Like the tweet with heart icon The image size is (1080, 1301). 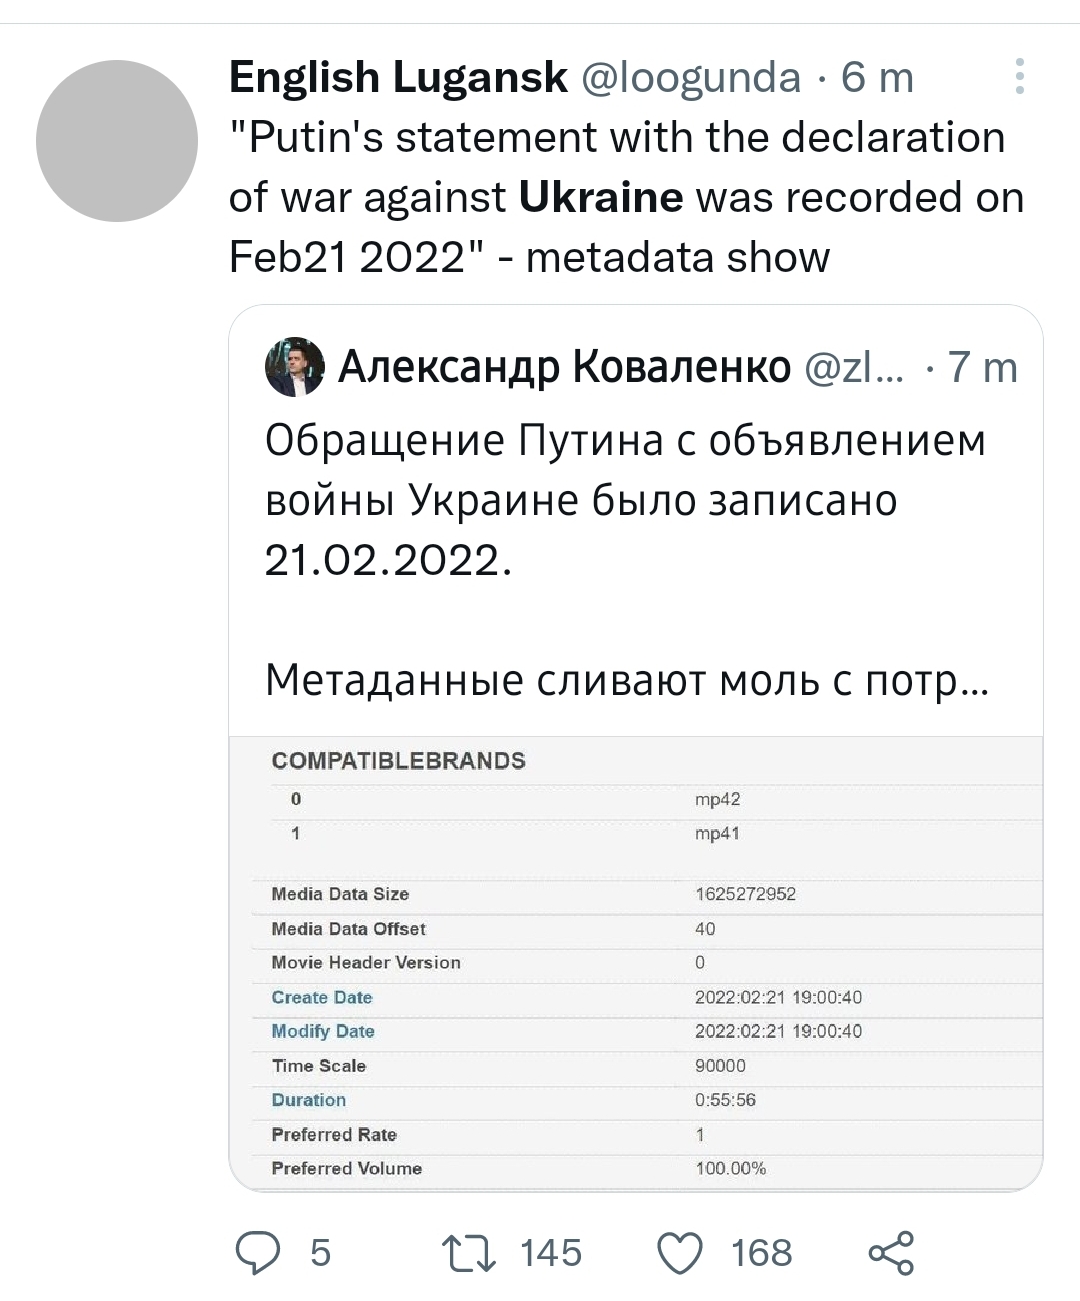pyautogui.click(x=680, y=1253)
